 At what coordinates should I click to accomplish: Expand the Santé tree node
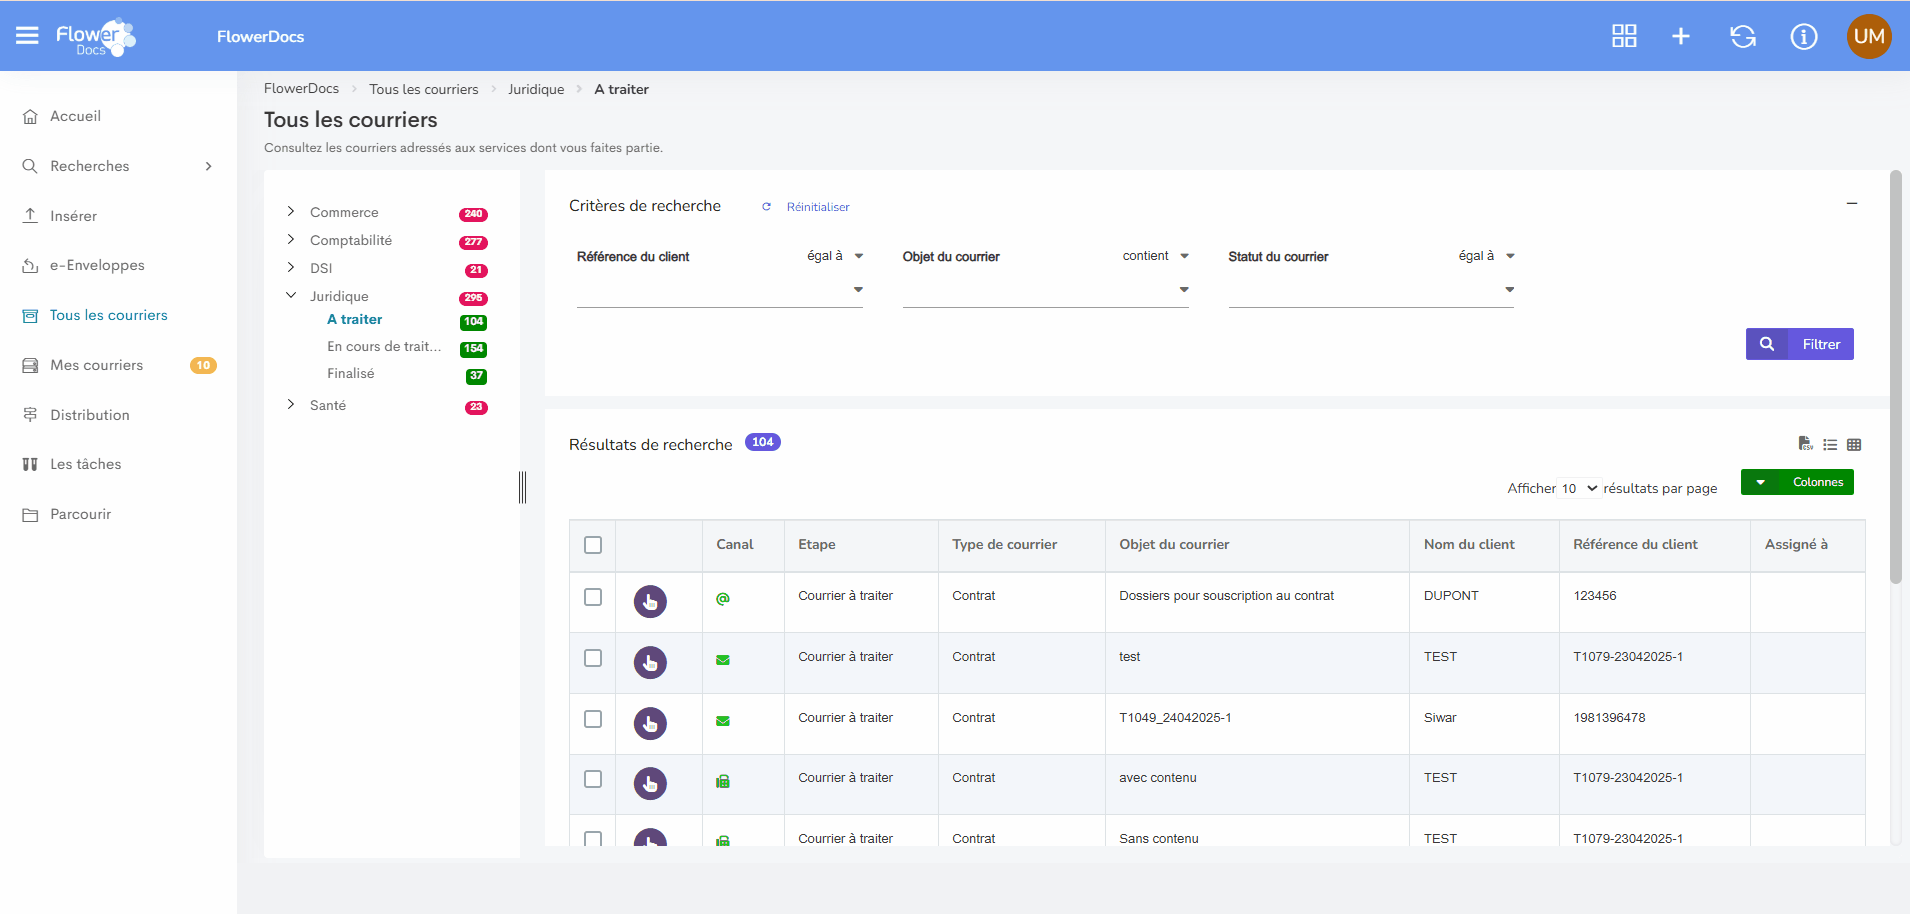coord(291,404)
